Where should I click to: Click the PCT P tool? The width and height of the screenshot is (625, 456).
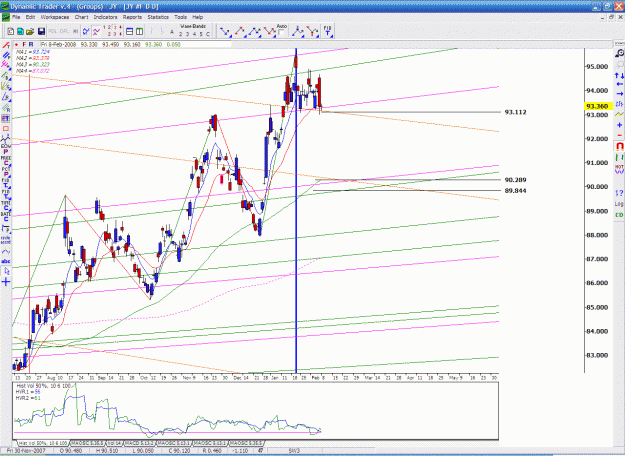tap(6, 172)
